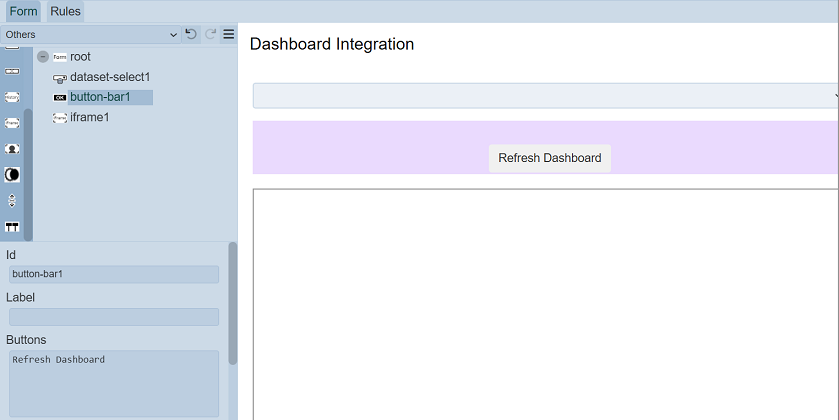Open the dataset select dropdown in preview
The width and height of the screenshot is (839, 420).
tap(545, 95)
